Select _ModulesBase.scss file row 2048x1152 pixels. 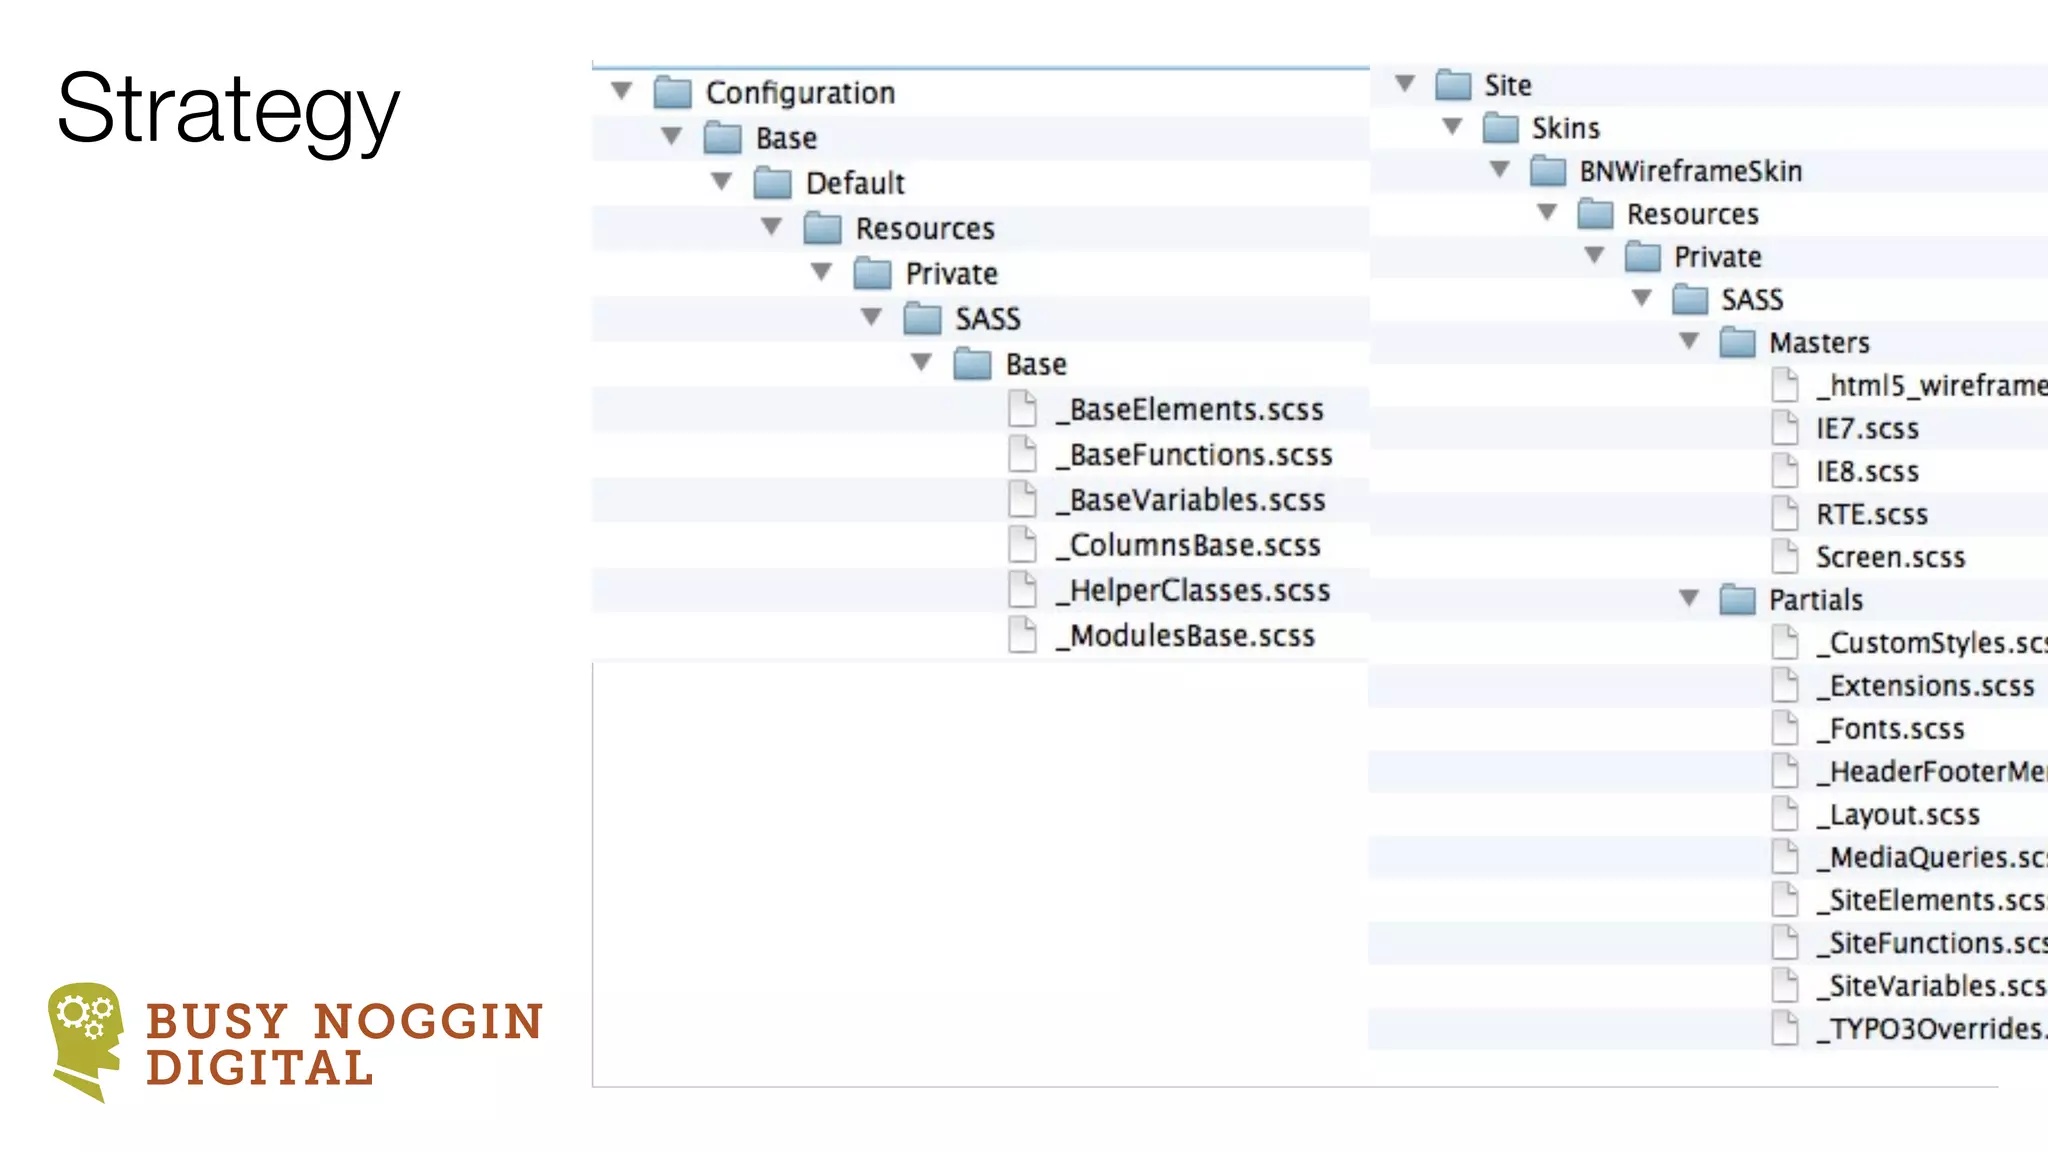[1191, 636]
